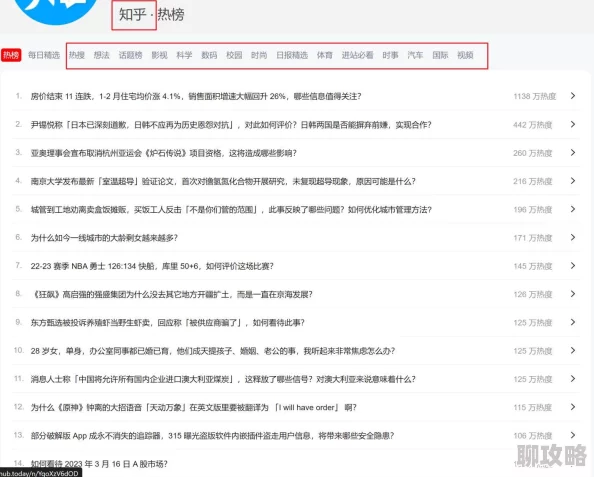Image resolution: width=594 pixels, height=477 pixels.
Task: Open the 数码 tab
Action: click(x=209, y=55)
